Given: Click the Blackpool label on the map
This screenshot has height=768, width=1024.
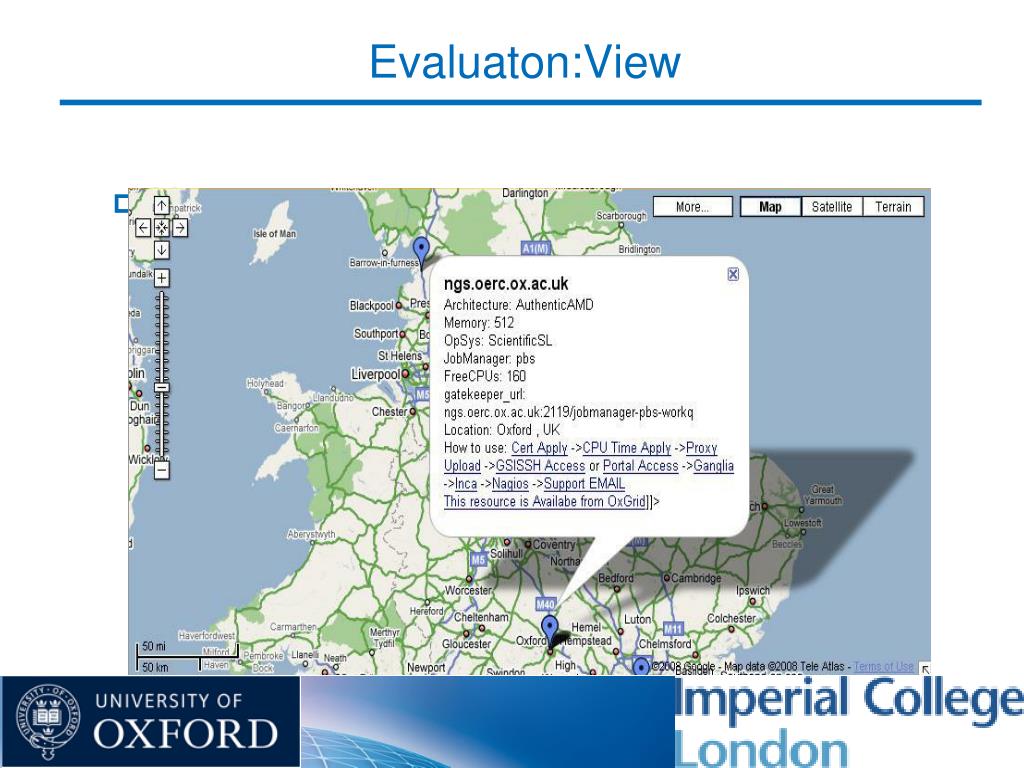Looking at the screenshot, I should point(371,306).
